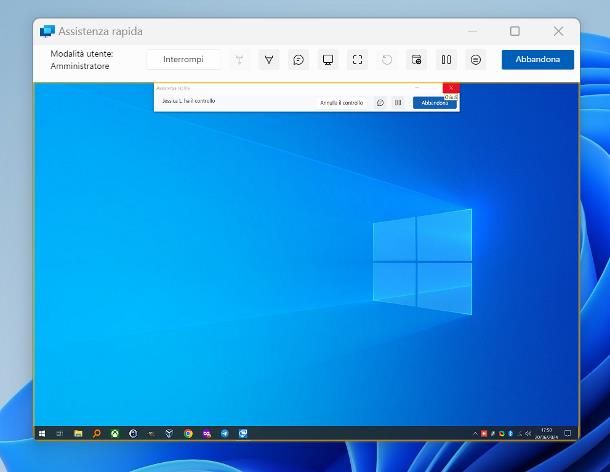
Task: Expand hidden tray icons chevron on remote taskbar
Action: (x=475, y=433)
